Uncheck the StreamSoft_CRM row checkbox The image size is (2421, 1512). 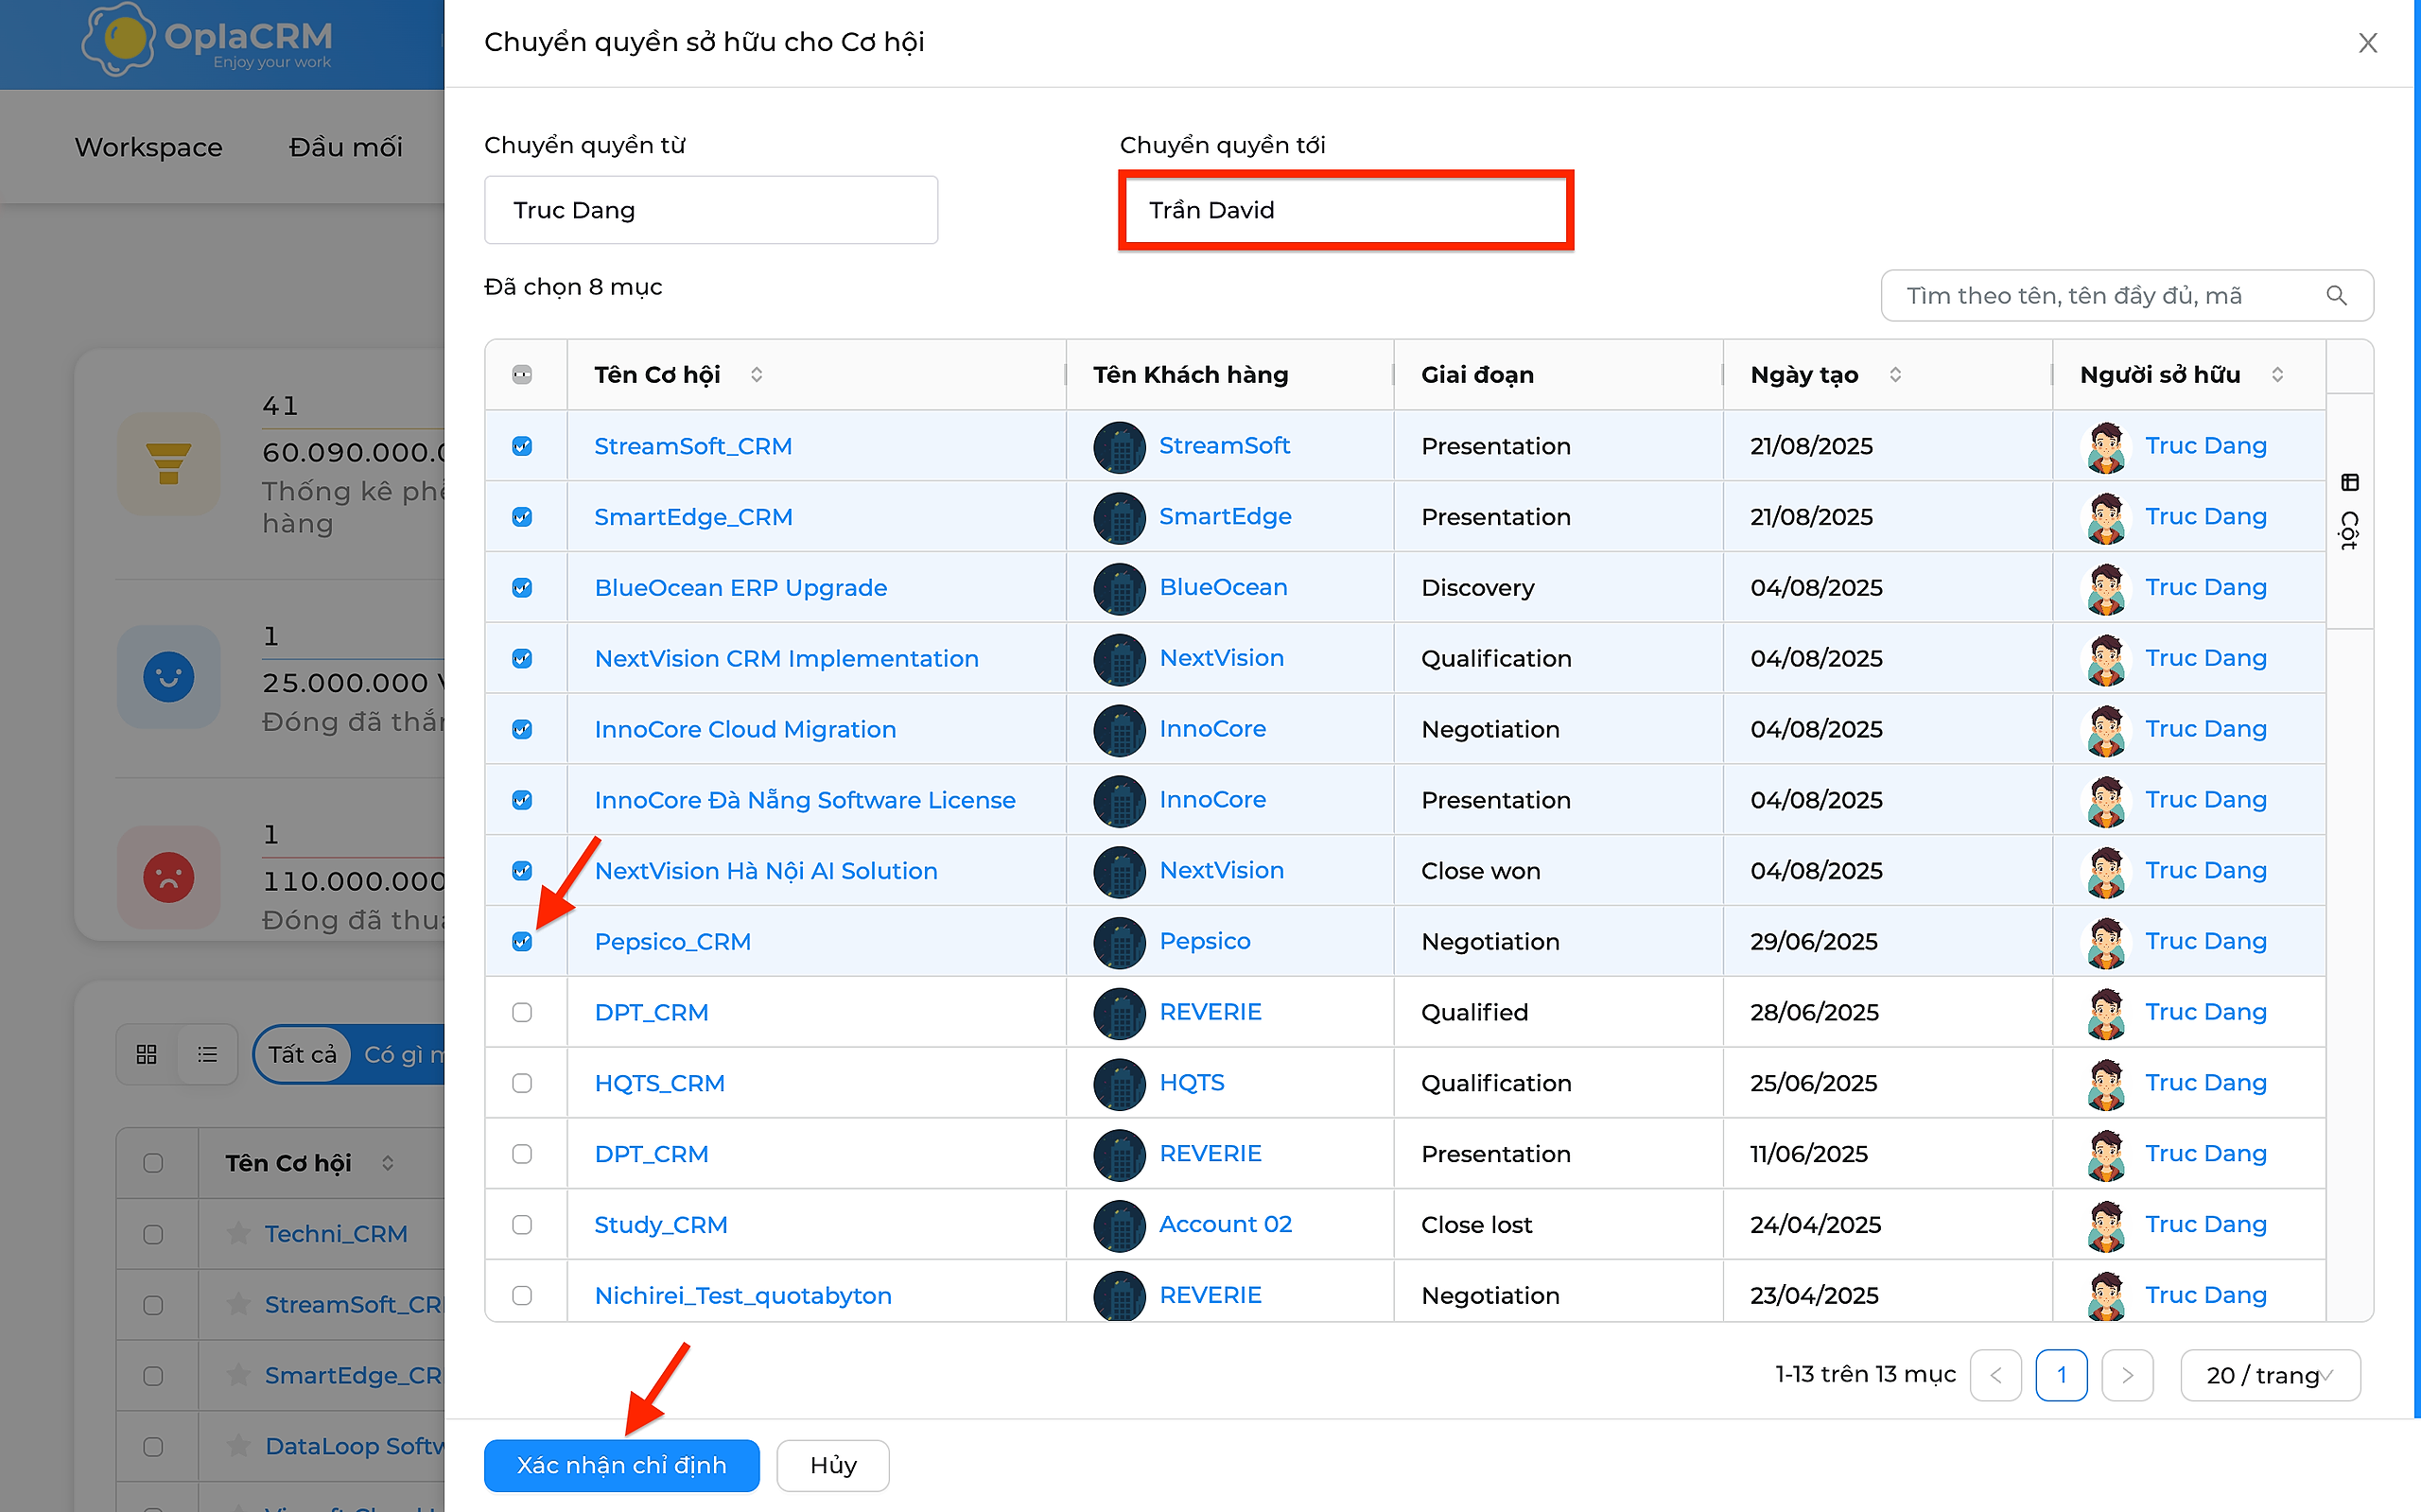click(x=522, y=446)
